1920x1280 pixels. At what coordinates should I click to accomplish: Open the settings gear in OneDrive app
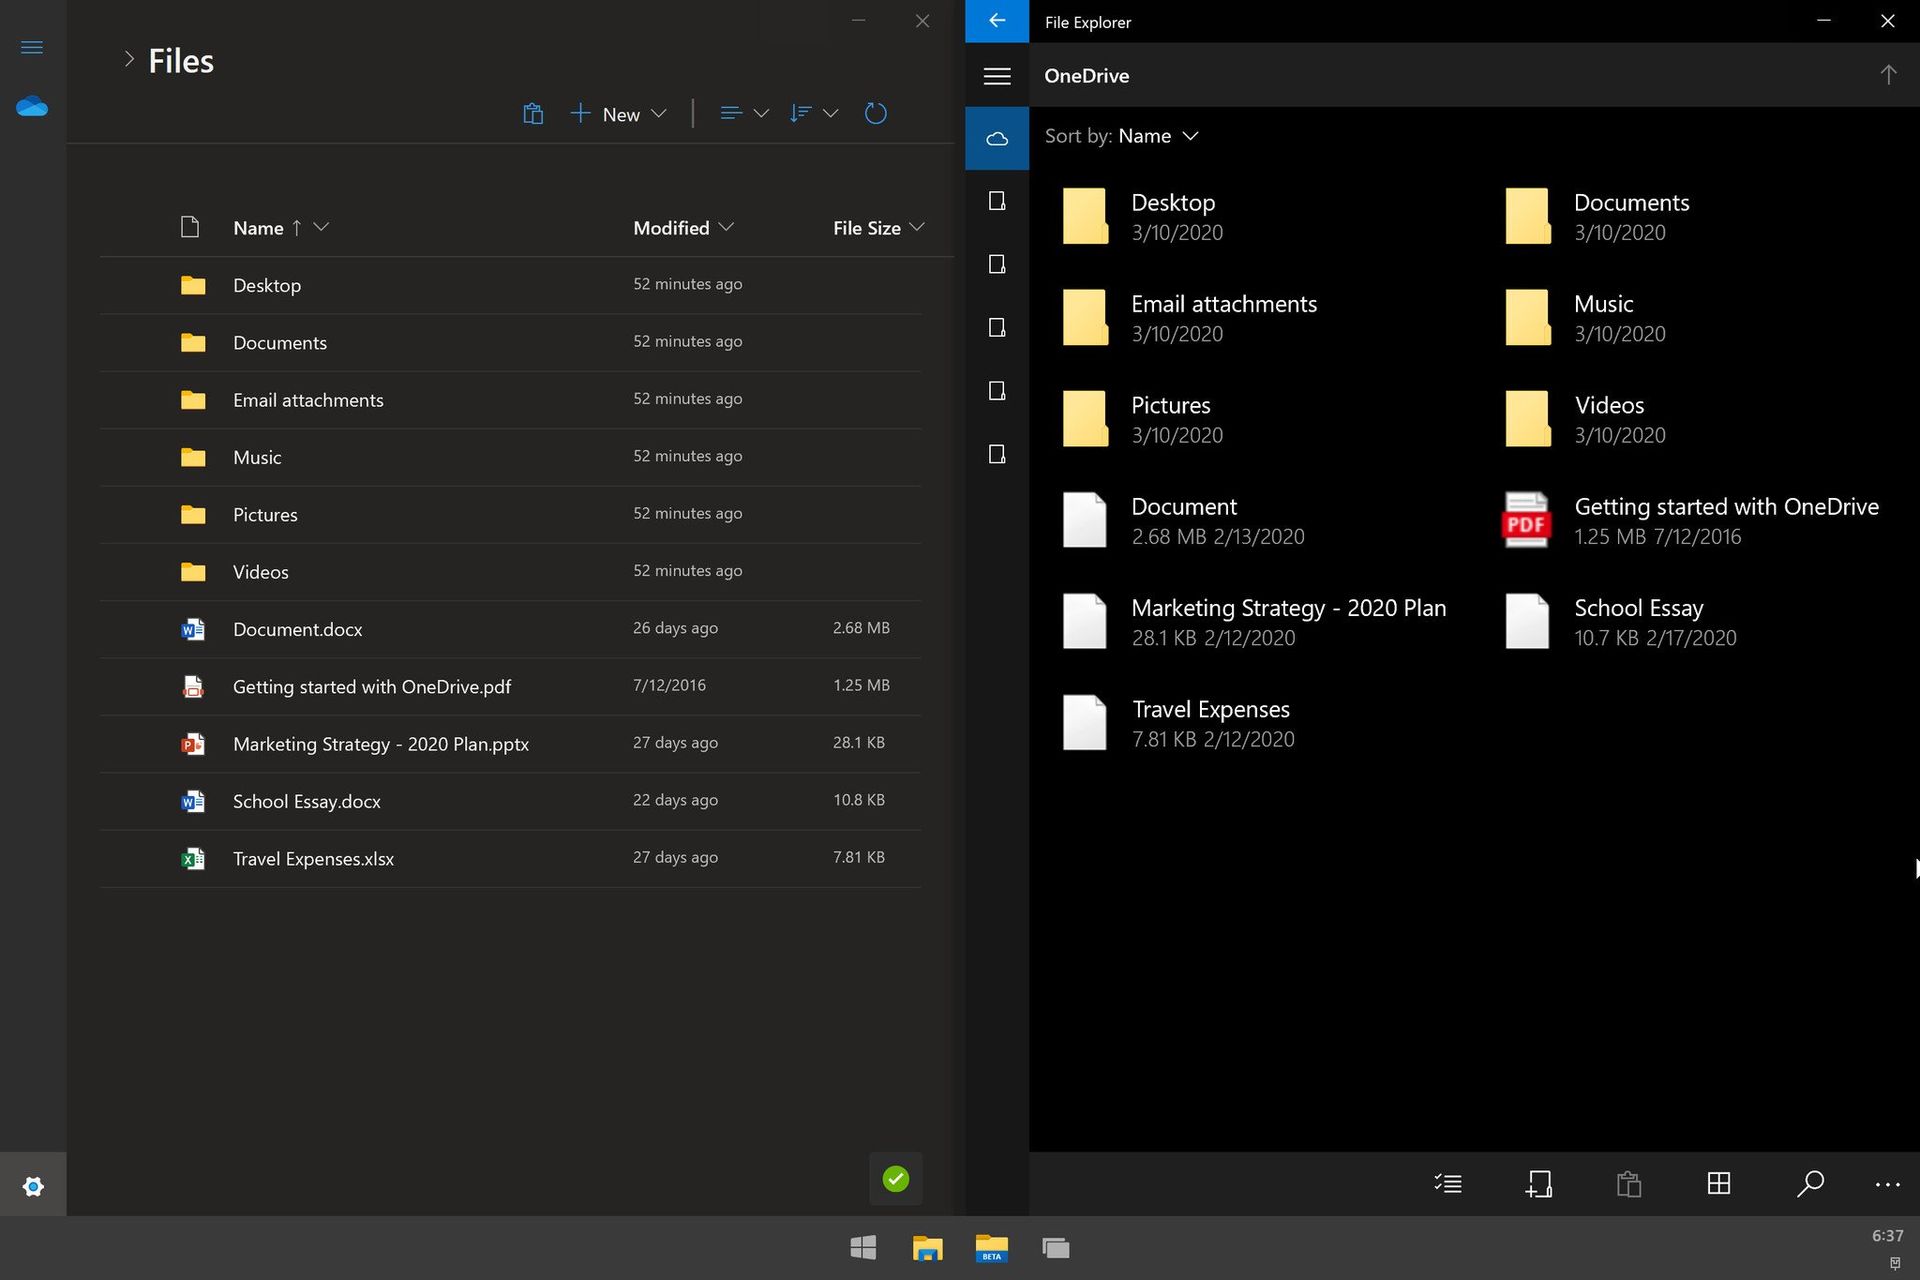click(33, 1185)
